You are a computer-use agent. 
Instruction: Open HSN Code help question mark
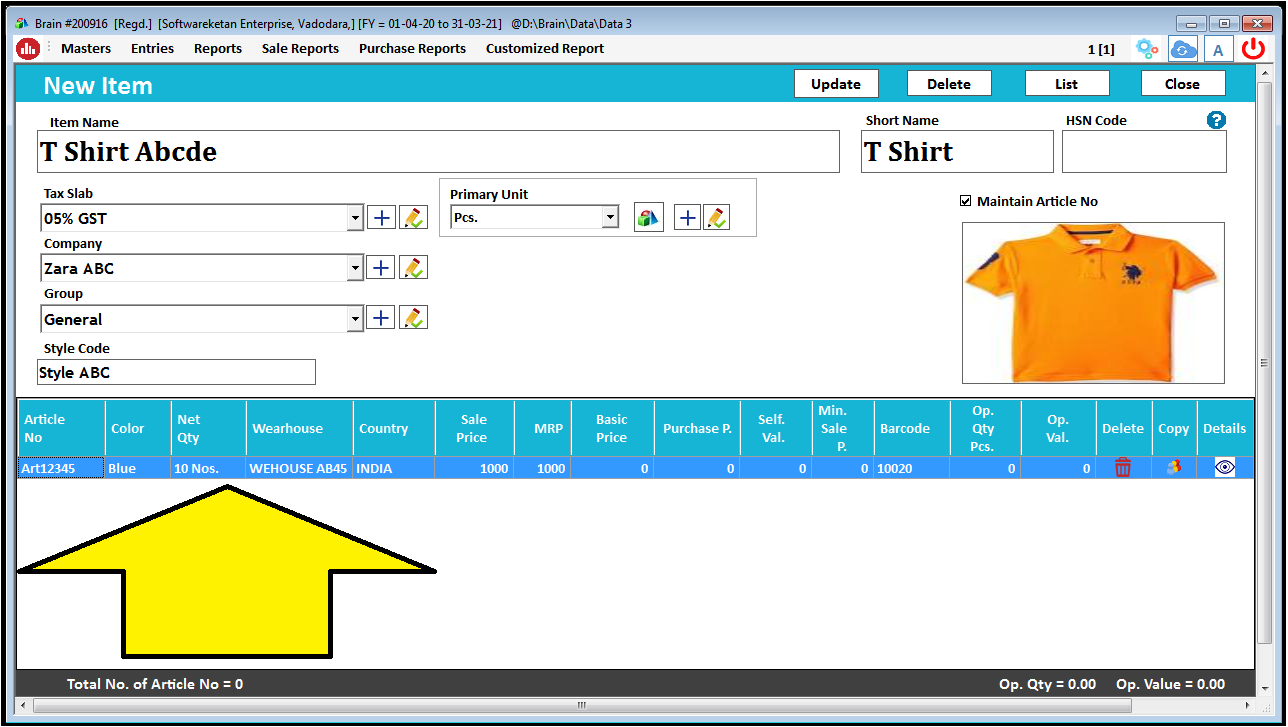point(1216,119)
